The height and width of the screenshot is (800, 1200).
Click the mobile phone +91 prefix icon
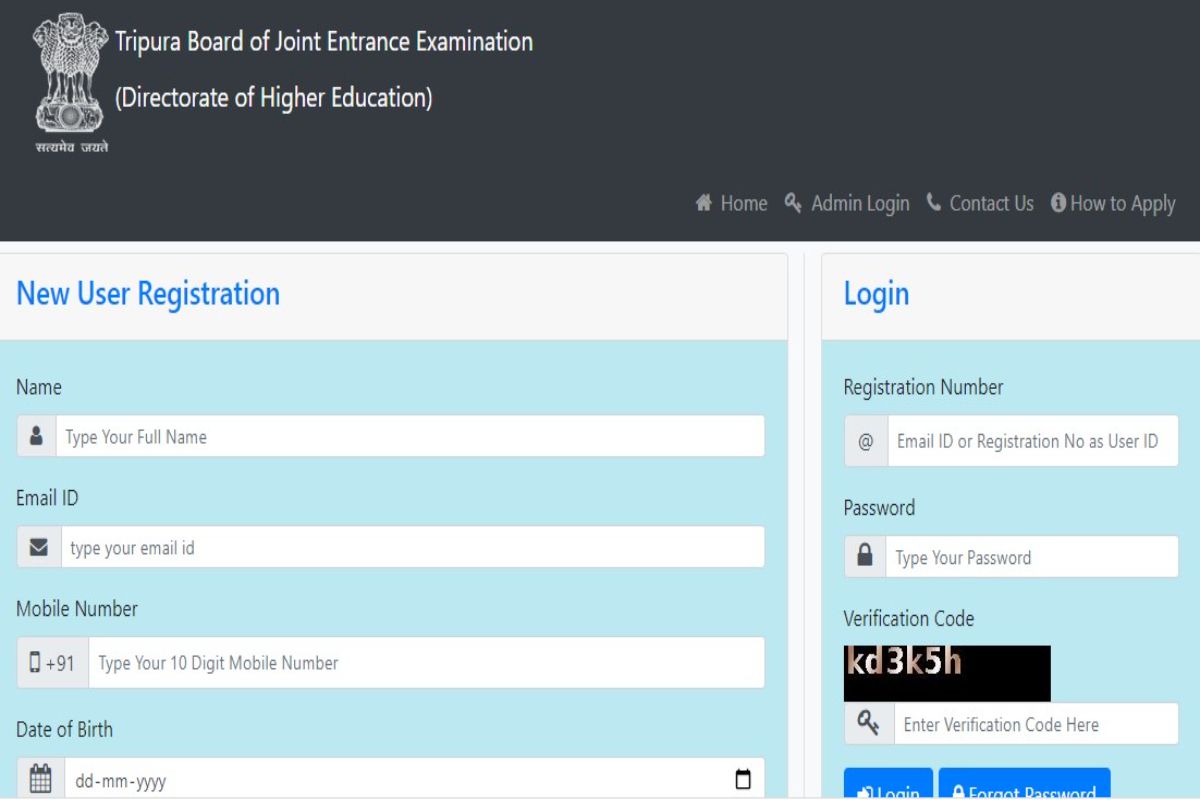52,663
